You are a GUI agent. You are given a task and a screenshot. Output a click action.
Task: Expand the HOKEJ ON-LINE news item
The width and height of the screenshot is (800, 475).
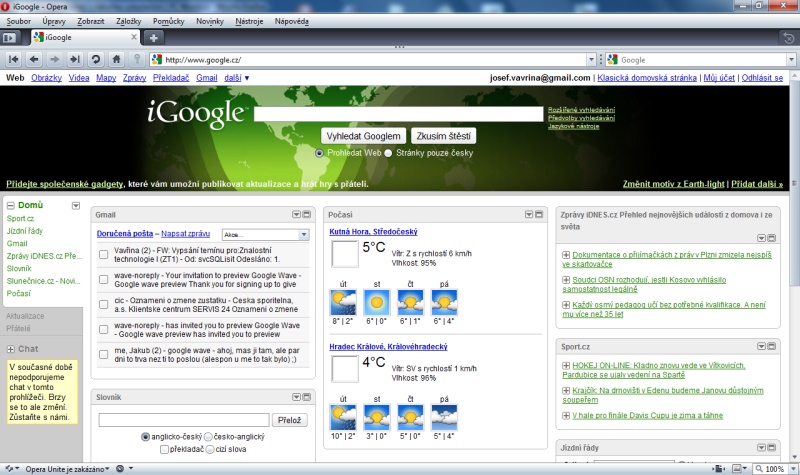pos(566,365)
